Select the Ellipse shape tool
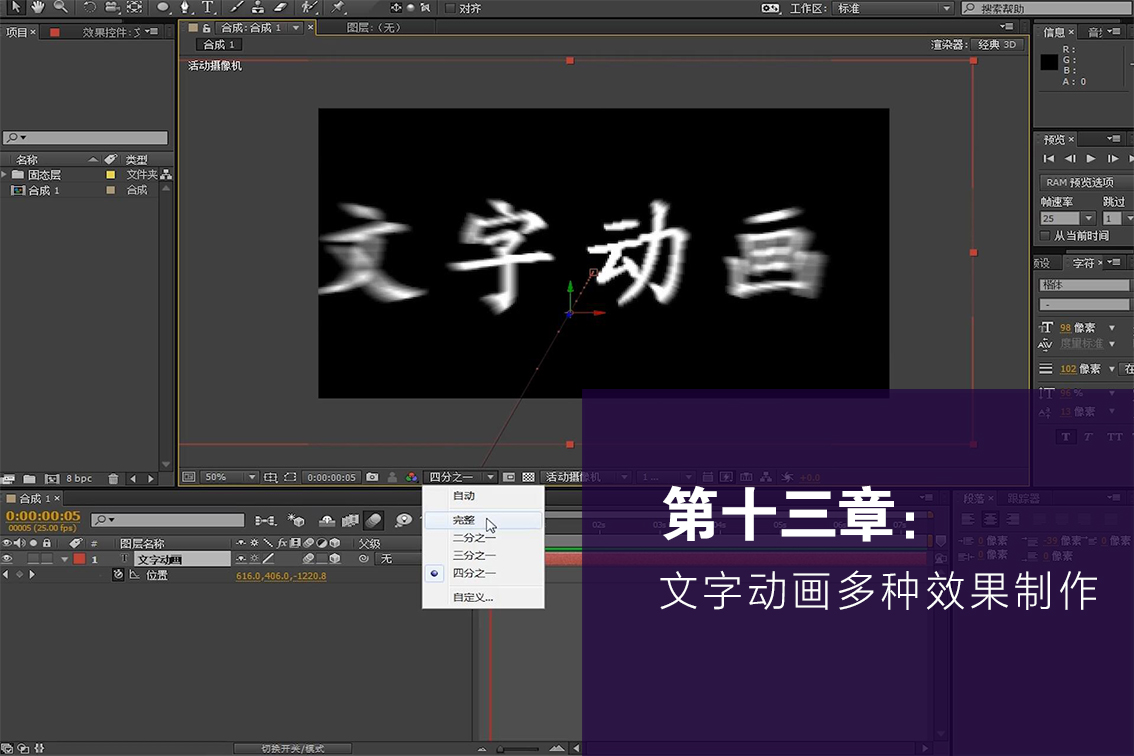This screenshot has width=1134, height=756. click(x=163, y=7)
